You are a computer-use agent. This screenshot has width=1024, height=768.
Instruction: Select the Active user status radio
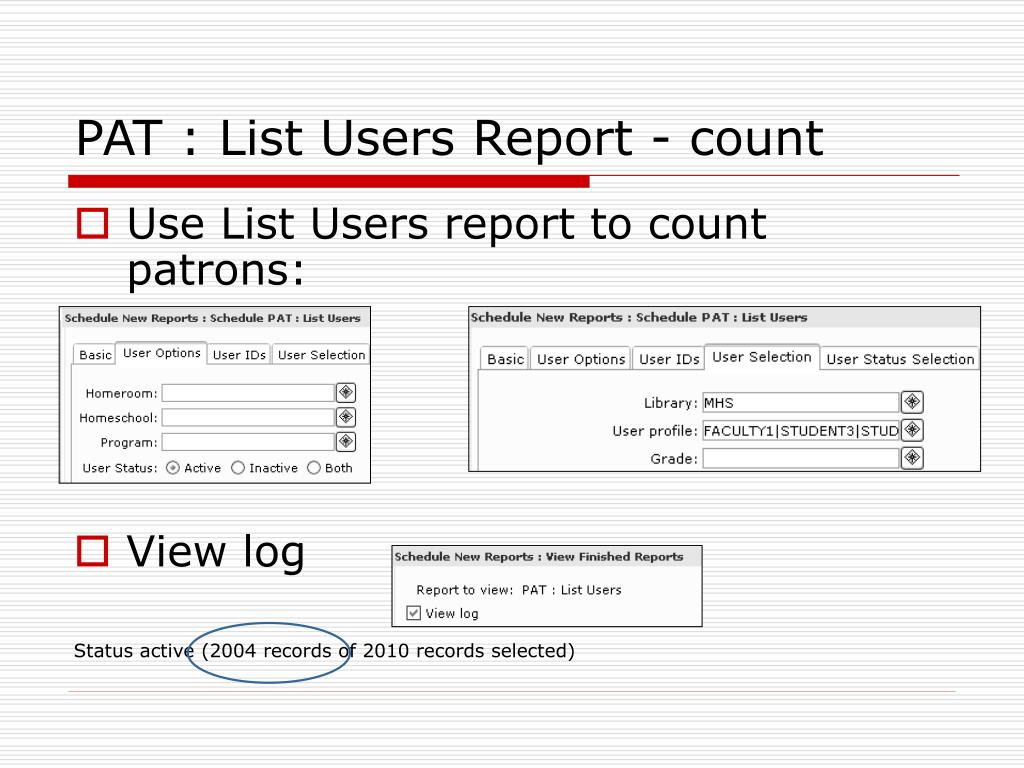[x=172, y=468]
